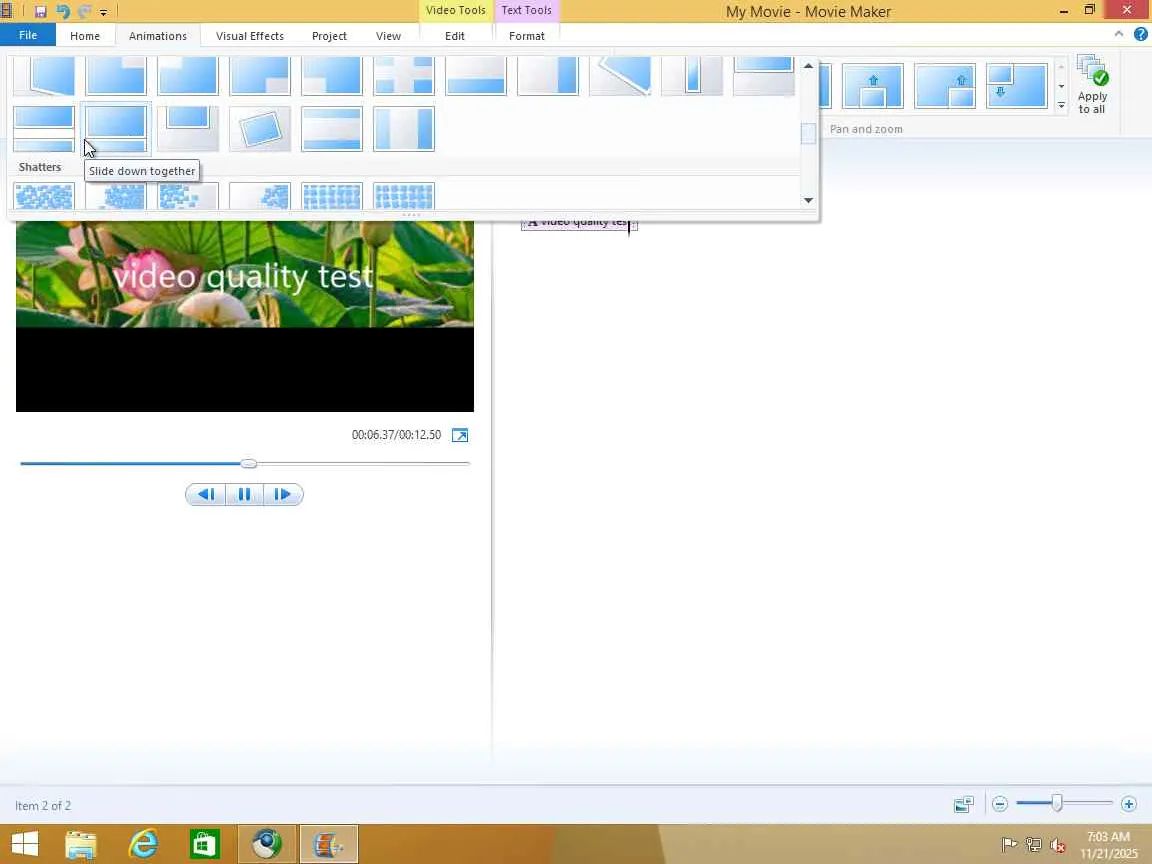Viewport: 1152px width, 864px height.
Task: Select the transition with small rectangle at top
Action: point(188,129)
